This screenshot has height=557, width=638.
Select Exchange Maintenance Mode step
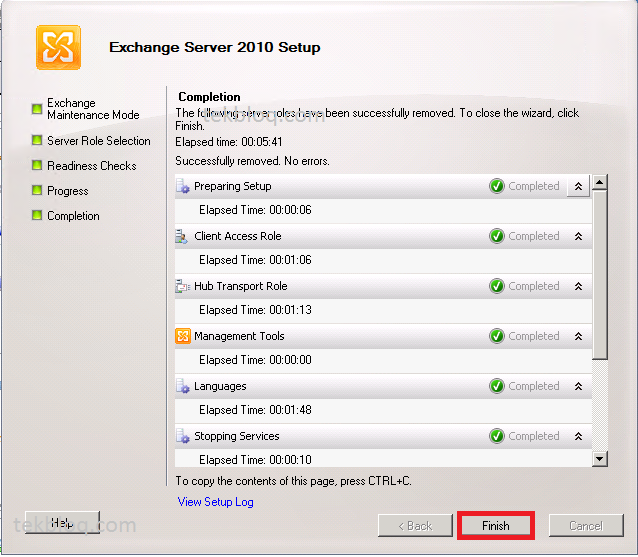coord(93,109)
